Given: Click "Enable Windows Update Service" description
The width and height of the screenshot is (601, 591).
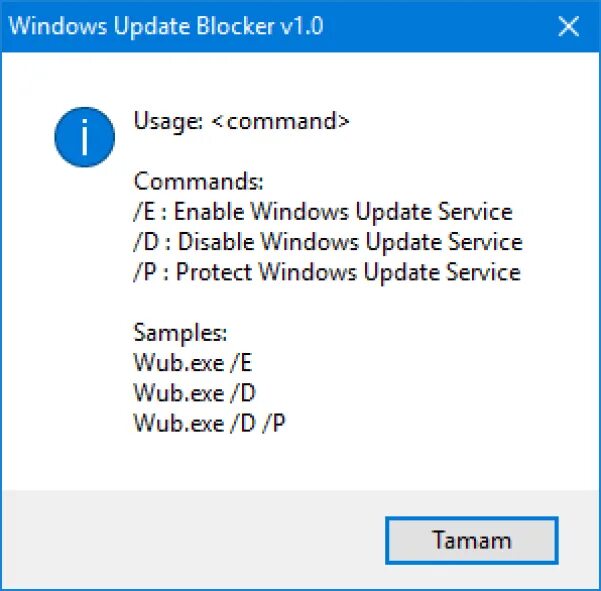Looking at the screenshot, I should [343, 212].
